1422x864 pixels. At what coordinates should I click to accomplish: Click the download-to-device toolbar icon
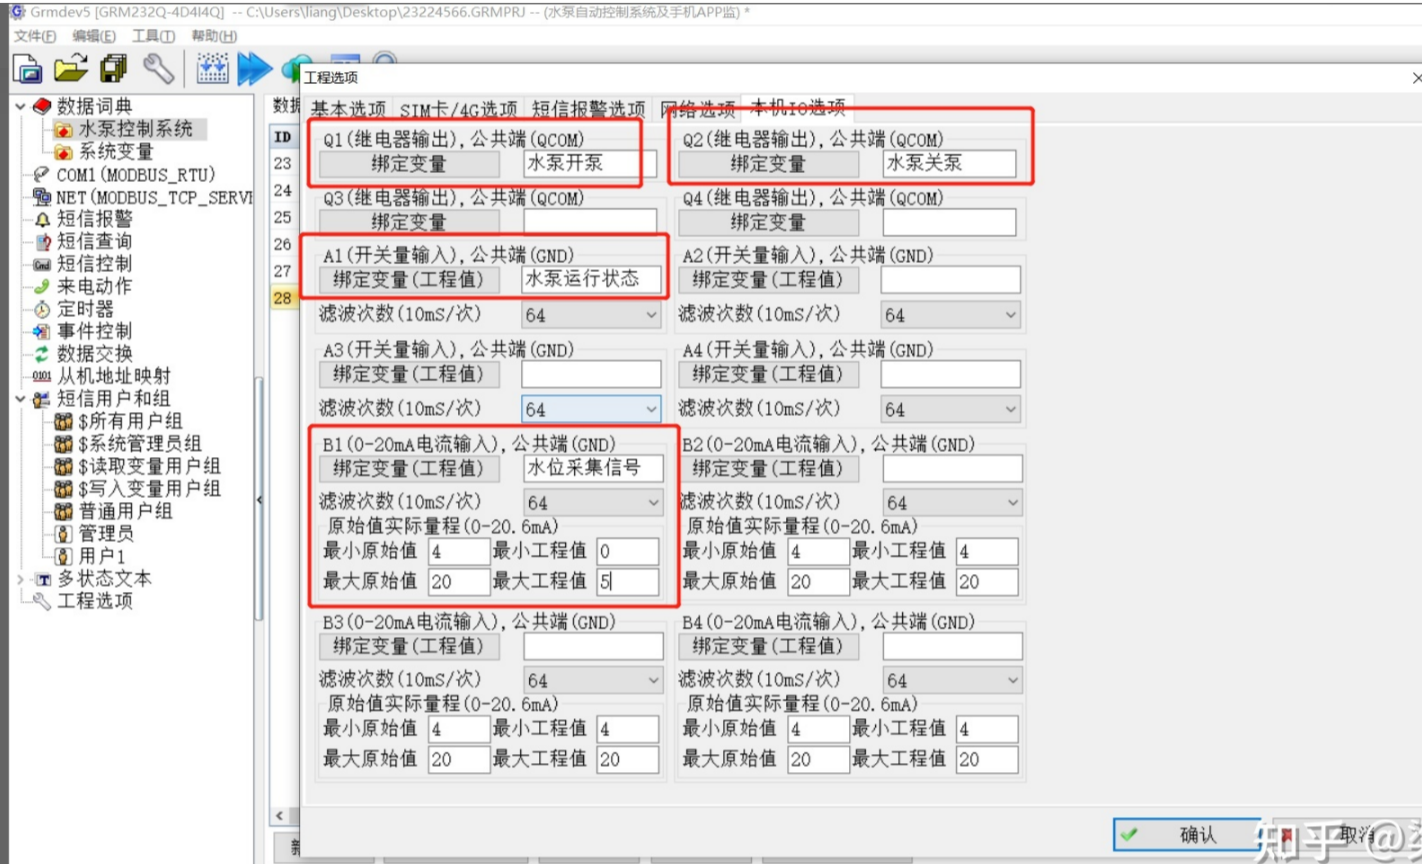click(x=213, y=68)
